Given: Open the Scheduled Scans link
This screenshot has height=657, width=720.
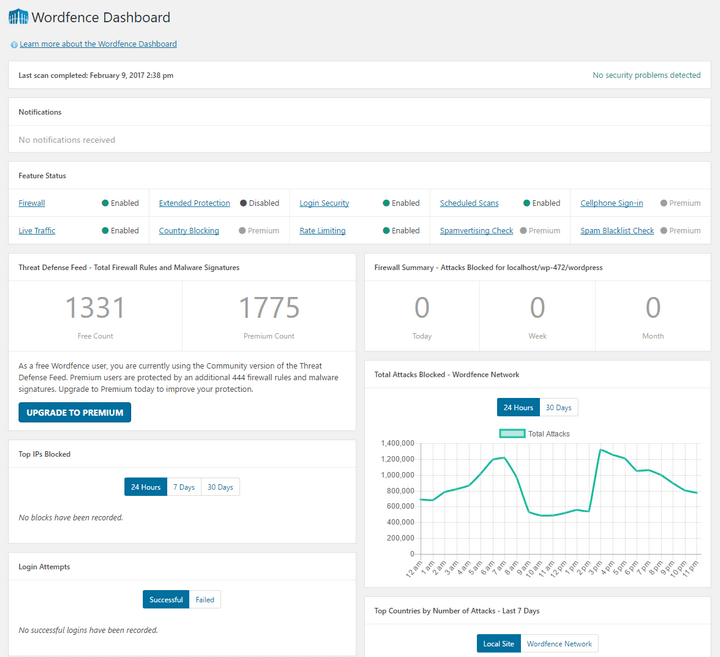Looking at the screenshot, I should point(469,203).
